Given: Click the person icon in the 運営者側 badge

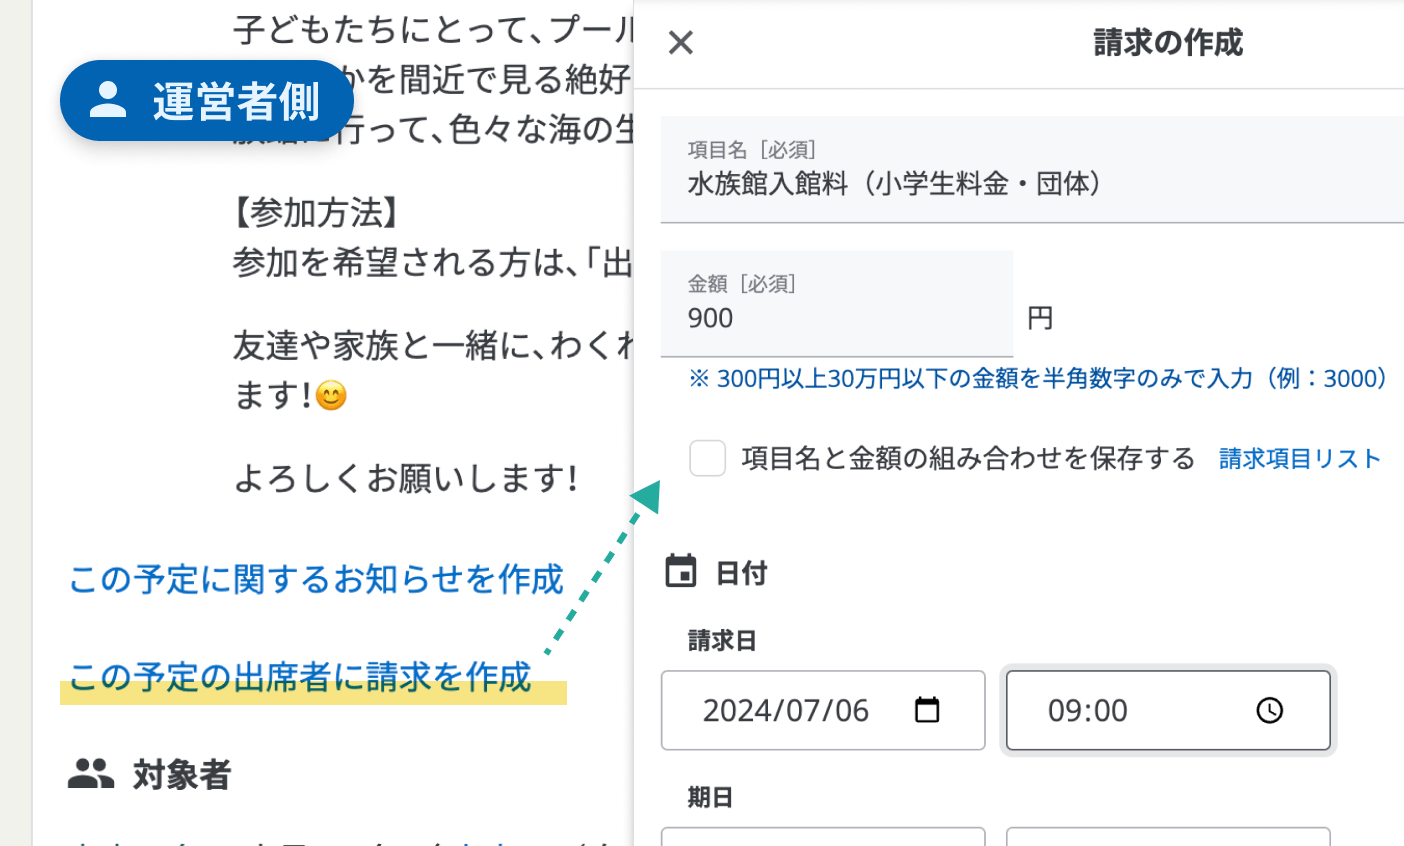Looking at the screenshot, I should (108, 100).
